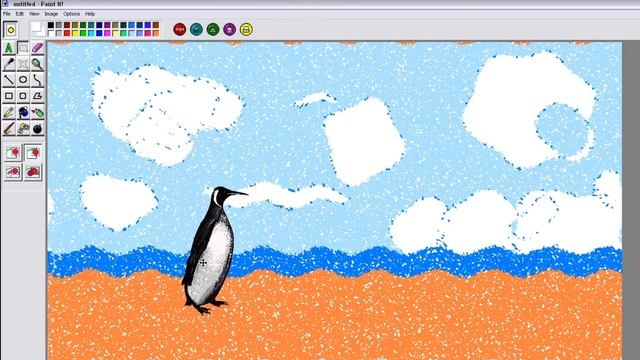Click the foreground/background color indicator box
This screenshot has height=360, width=640.
[38, 29]
